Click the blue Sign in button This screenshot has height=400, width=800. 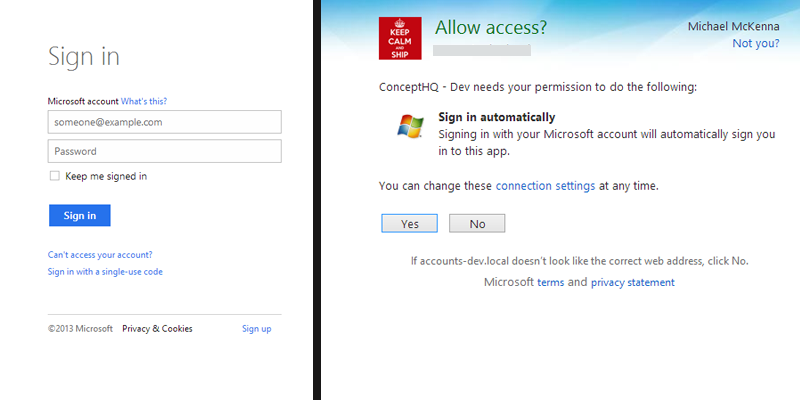pyautogui.click(x=80, y=215)
